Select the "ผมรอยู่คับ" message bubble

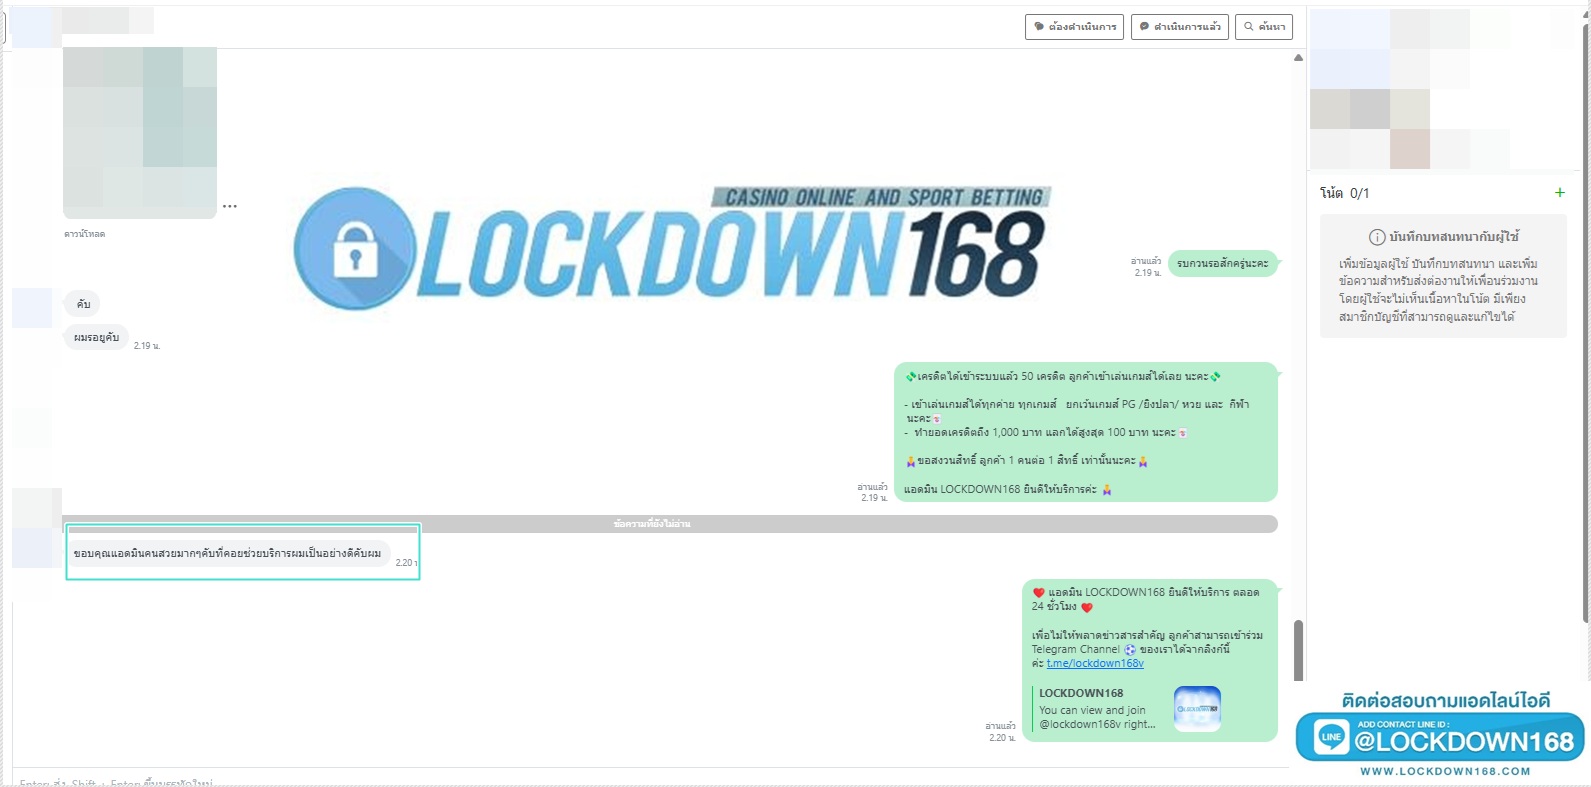click(x=96, y=338)
